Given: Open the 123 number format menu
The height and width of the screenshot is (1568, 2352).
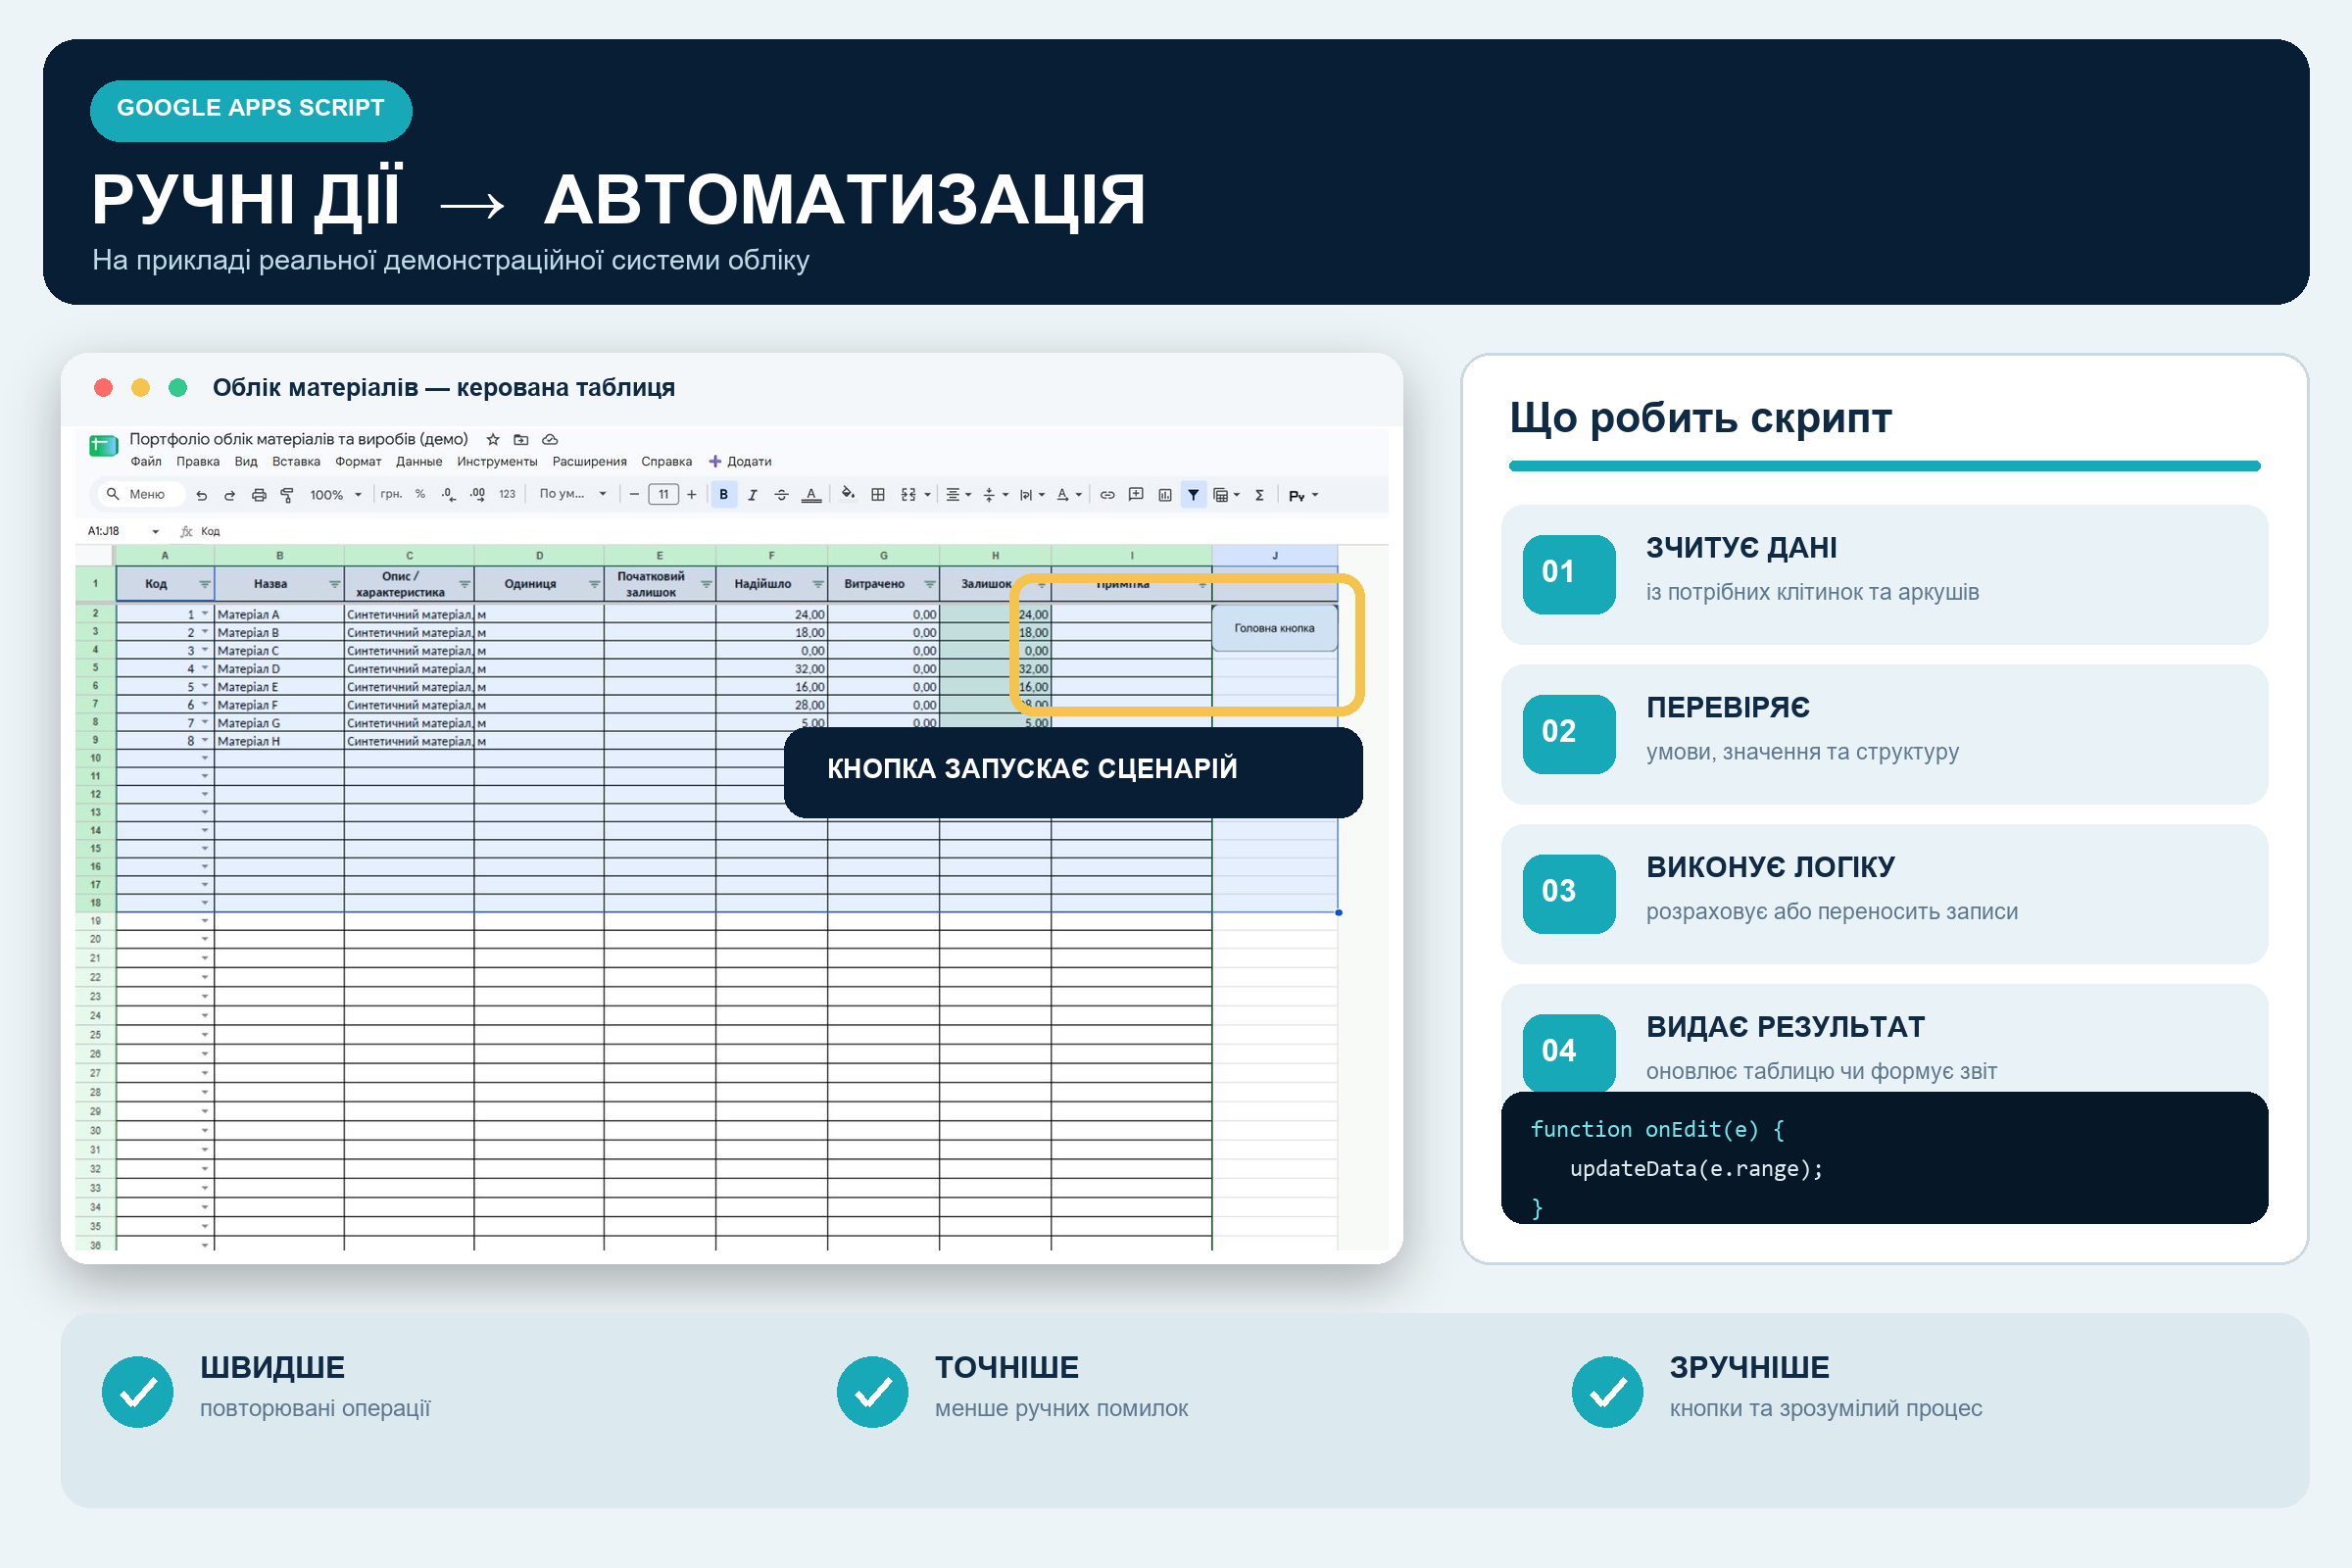Looking at the screenshot, I should 507,494.
